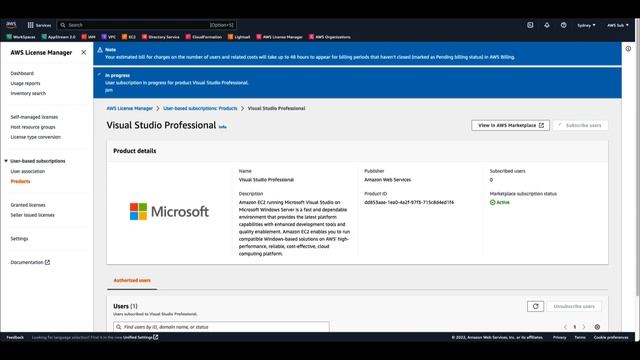The height and width of the screenshot is (360, 640).
Task: Go to previous page of users
Action: click(565, 327)
